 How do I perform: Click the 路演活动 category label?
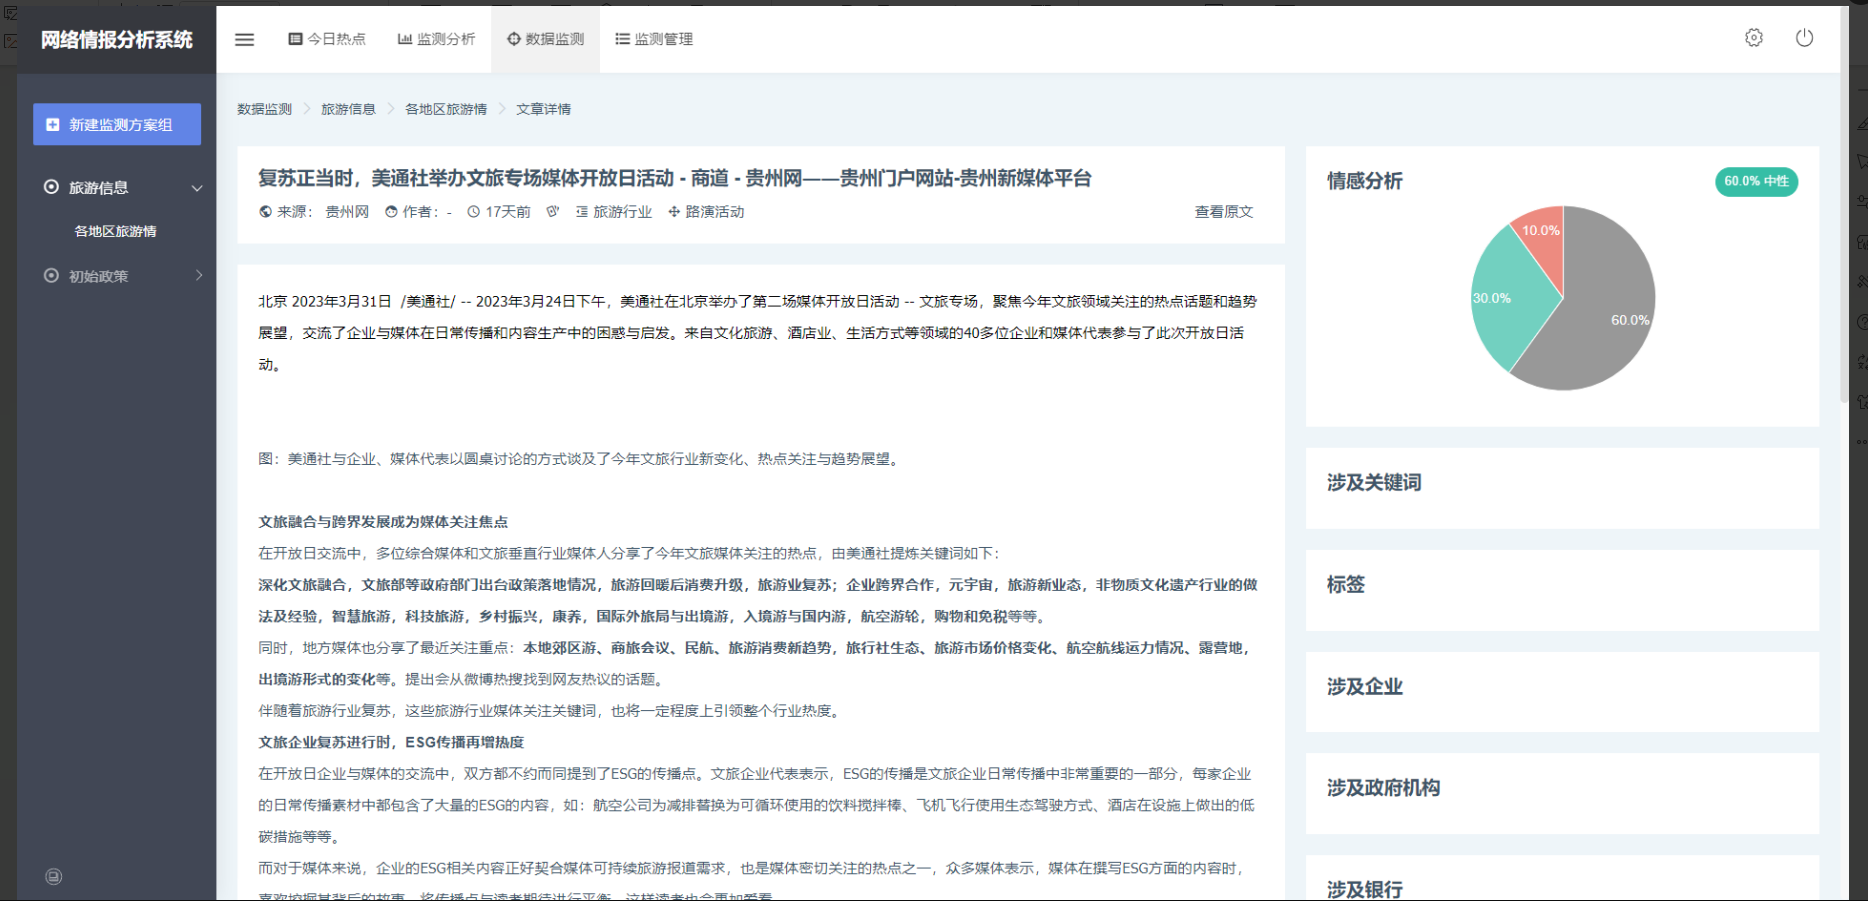715,212
